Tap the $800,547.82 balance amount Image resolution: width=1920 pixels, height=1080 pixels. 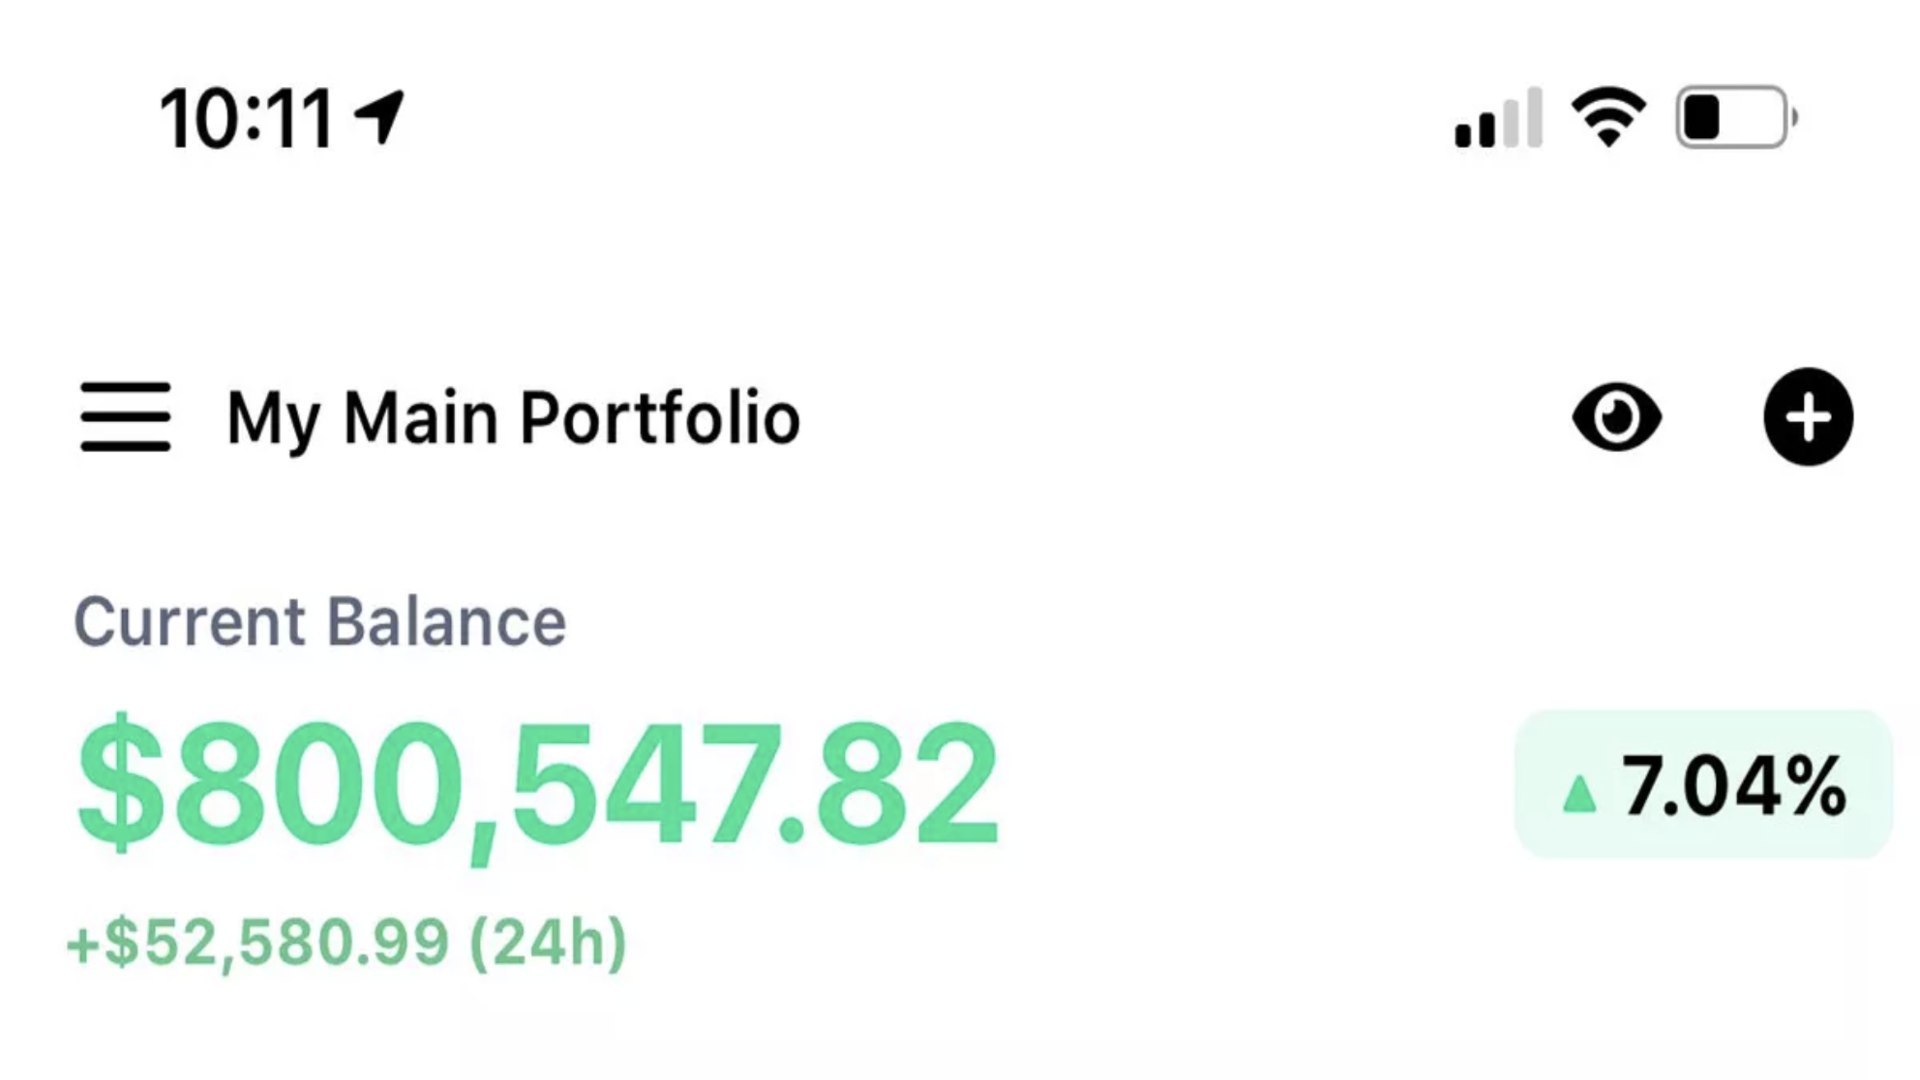coord(538,785)
